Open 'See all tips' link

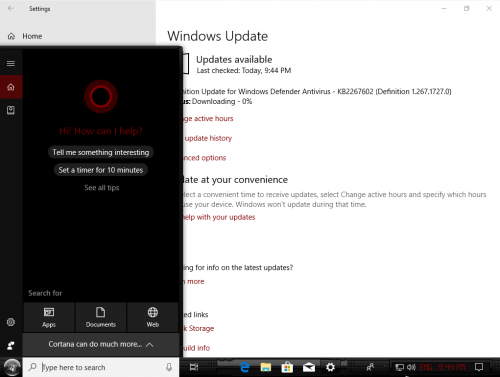click(x=102, y=188)
